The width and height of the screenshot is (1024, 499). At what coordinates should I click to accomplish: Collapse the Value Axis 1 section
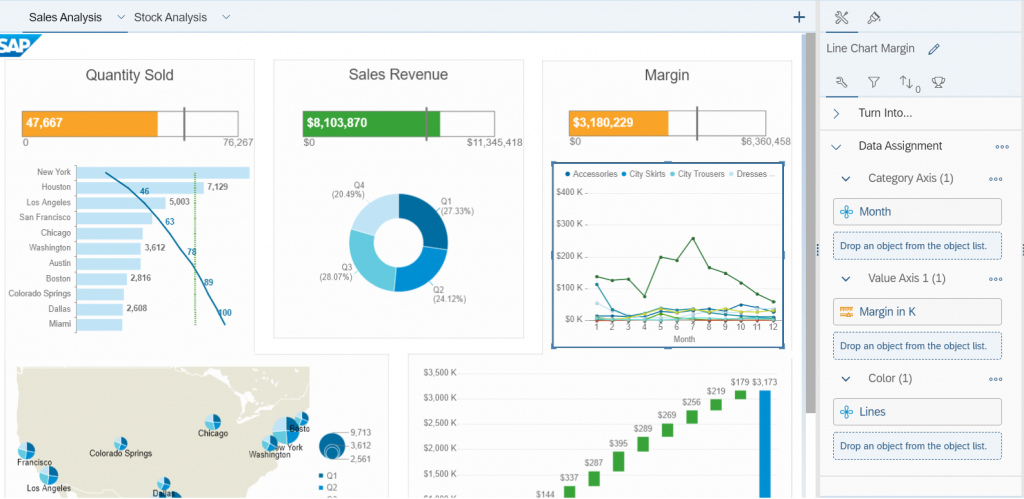846,279
